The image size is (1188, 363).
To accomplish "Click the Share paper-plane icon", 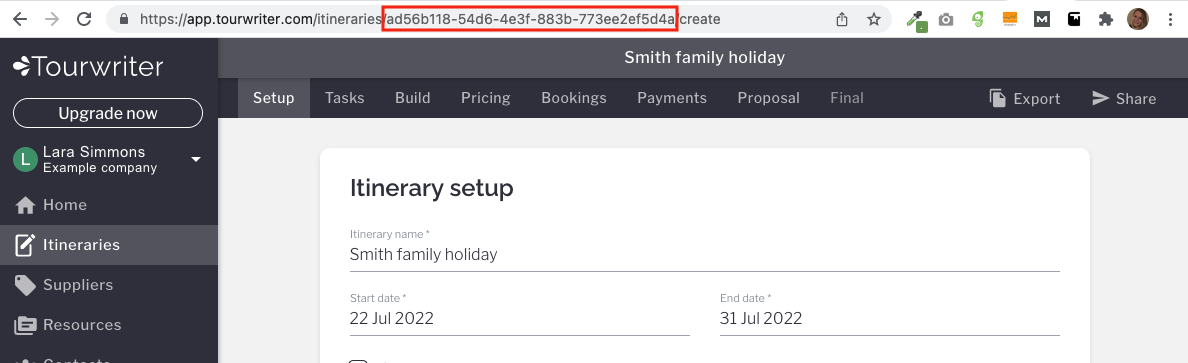I will point(1100,99).
